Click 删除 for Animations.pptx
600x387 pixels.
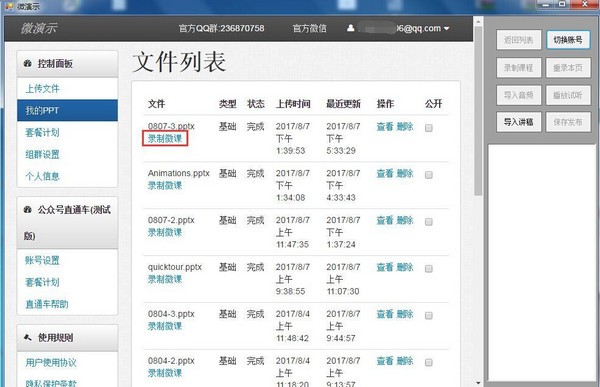(405, 173)
